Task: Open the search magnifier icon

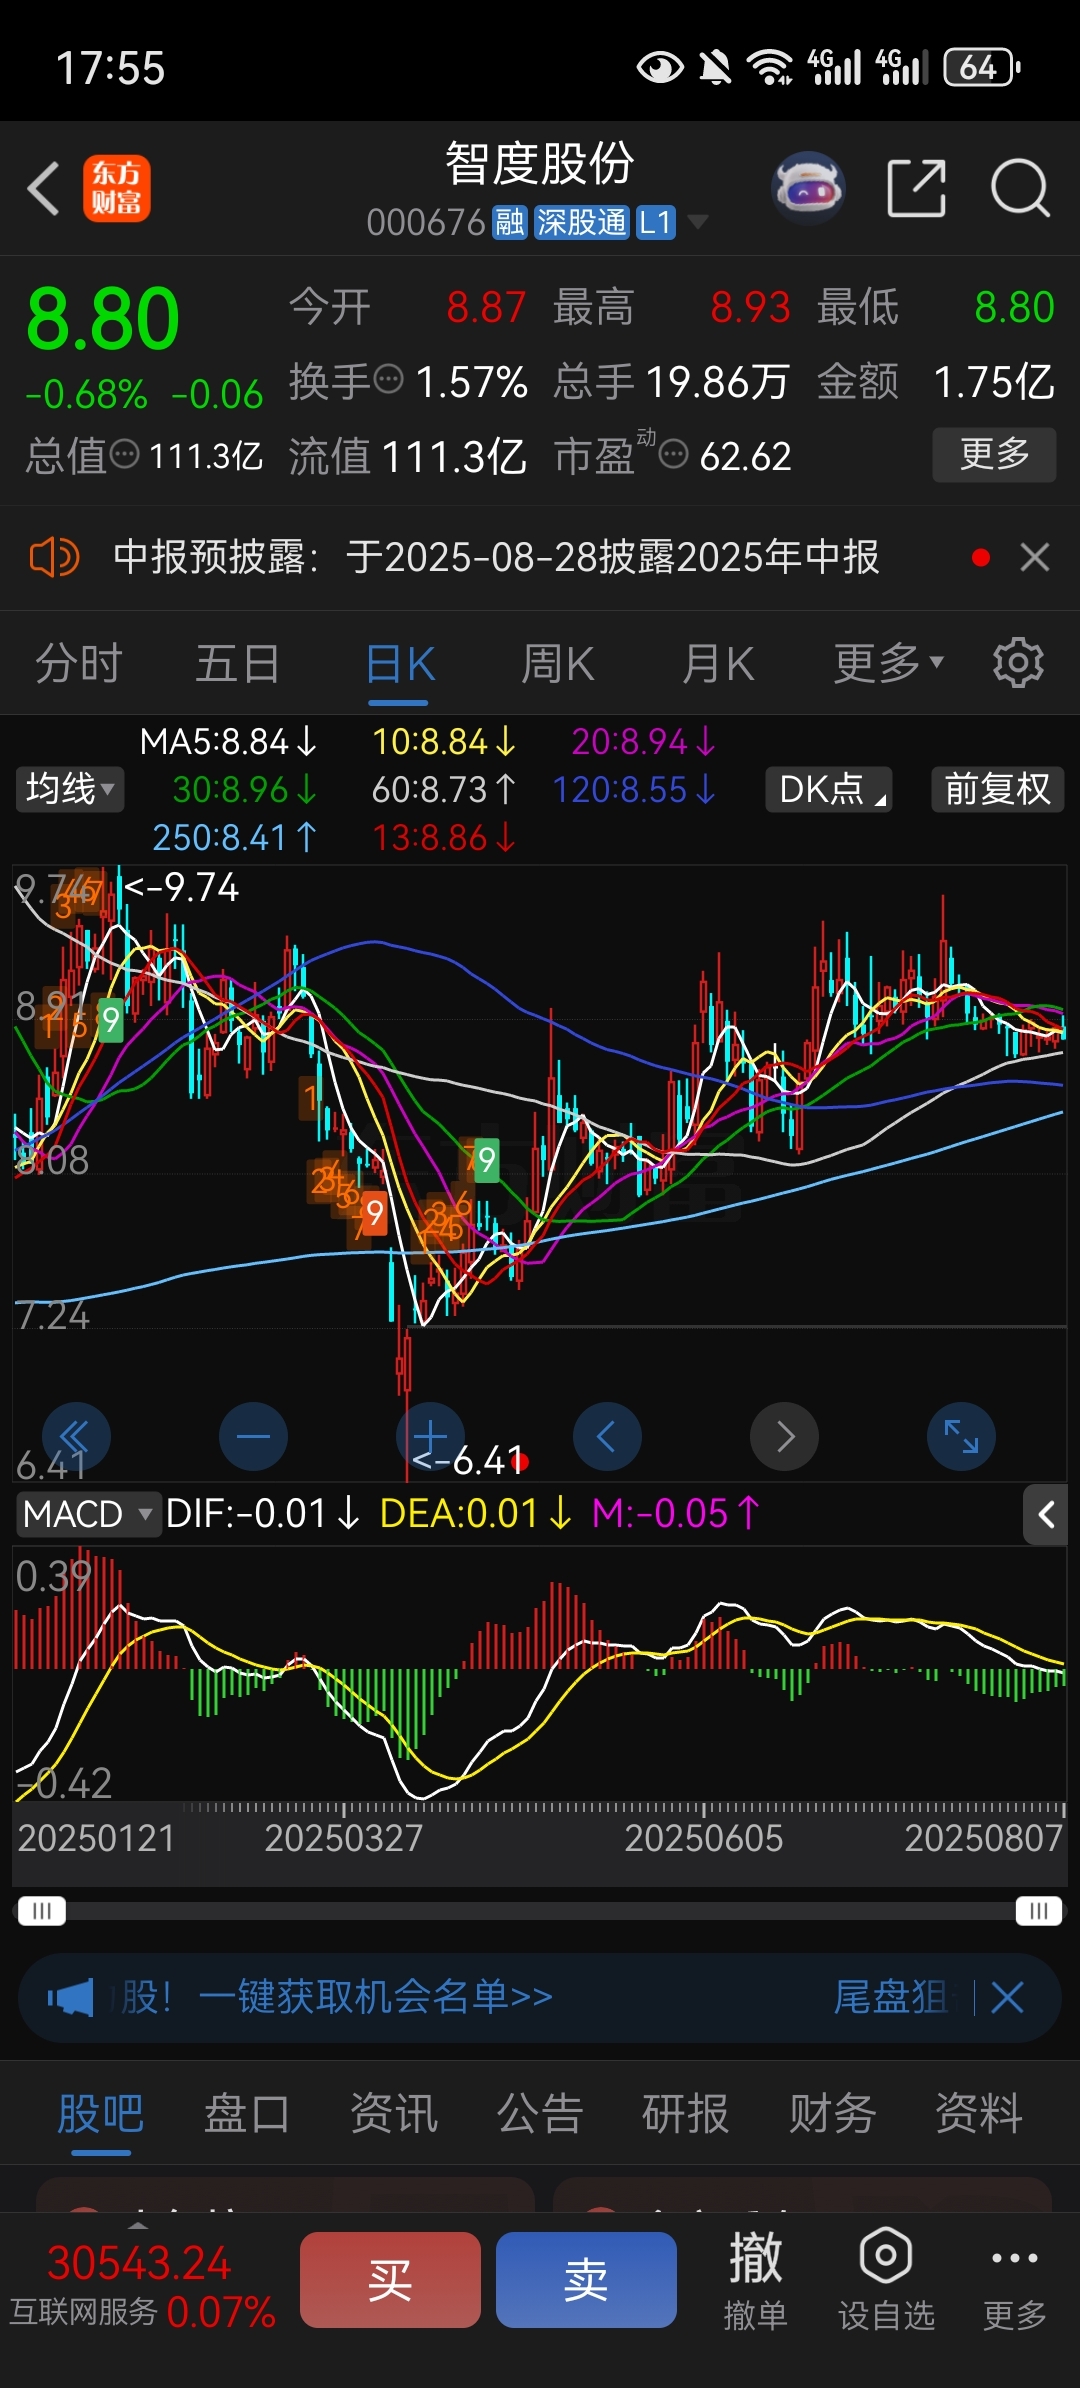Action: click(1020, 188)
